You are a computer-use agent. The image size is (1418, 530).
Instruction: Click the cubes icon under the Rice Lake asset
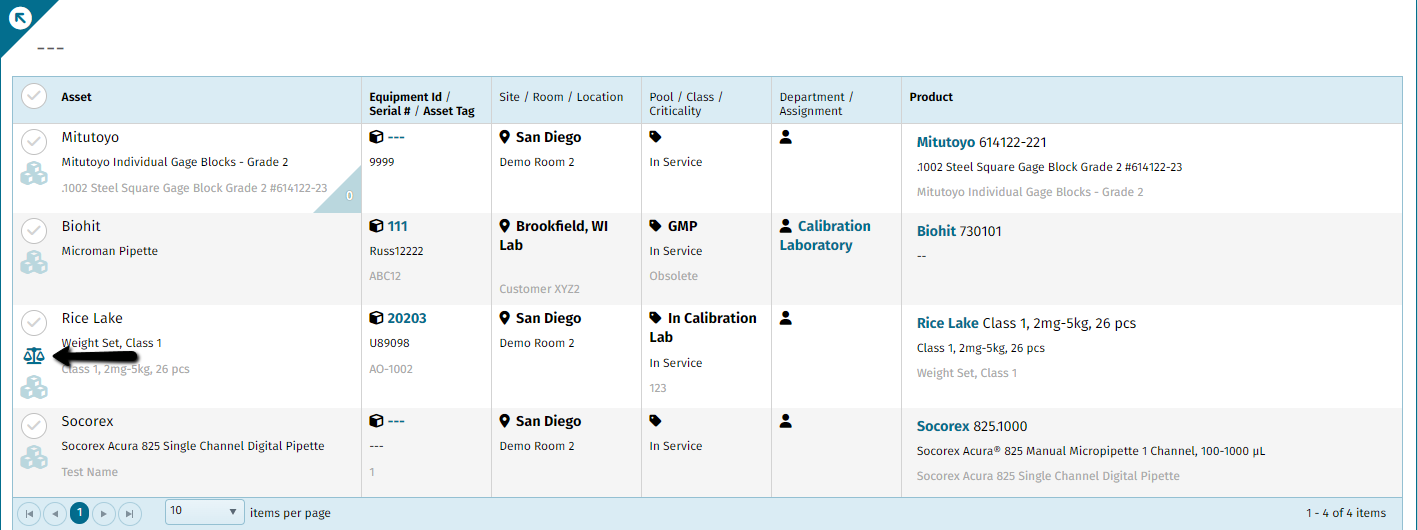[35, 387]
